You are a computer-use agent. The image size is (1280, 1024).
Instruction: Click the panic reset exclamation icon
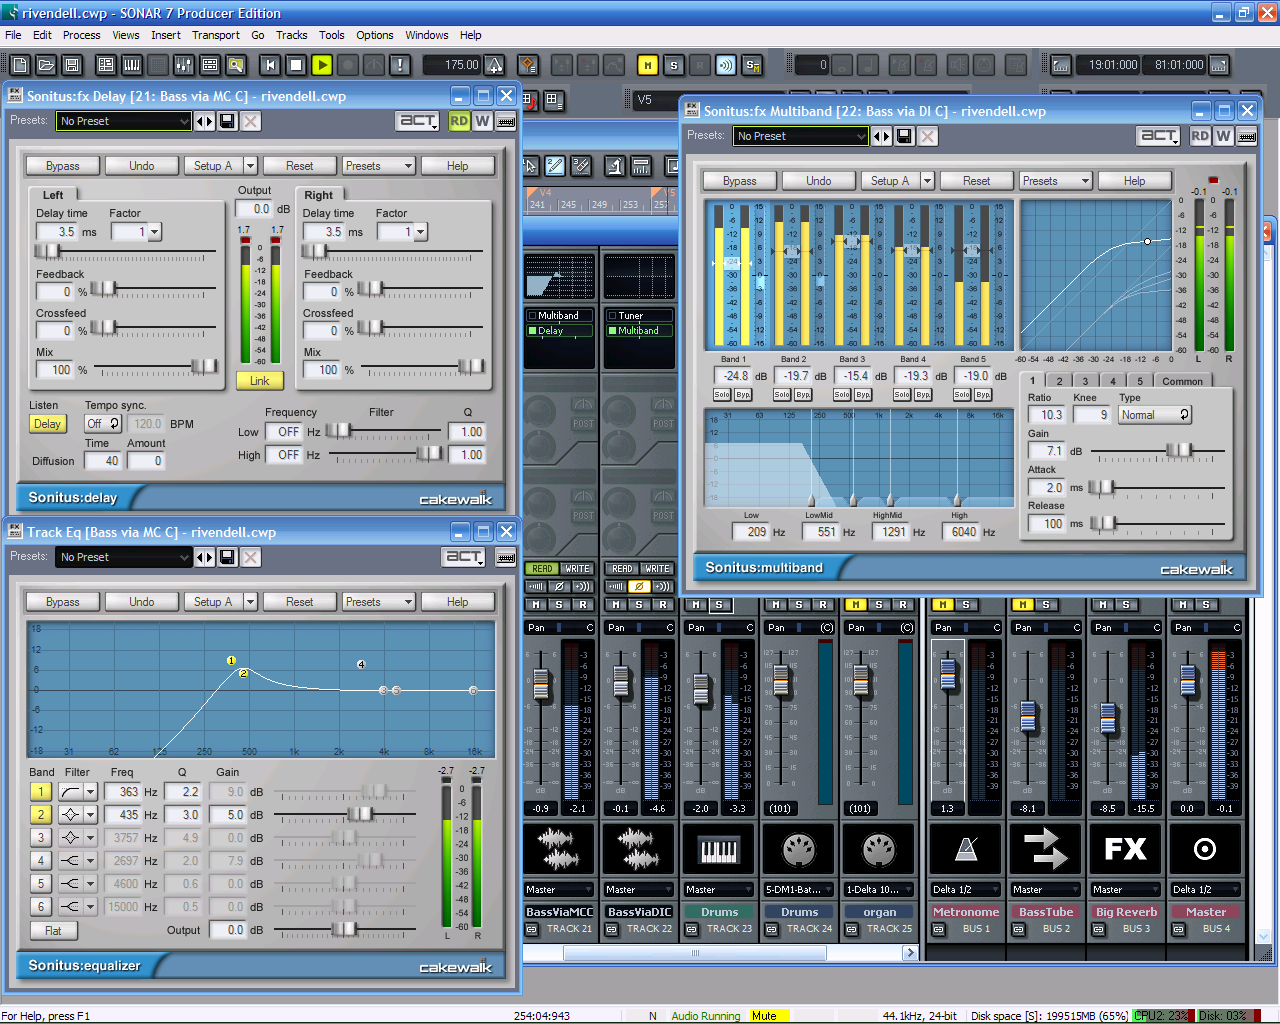400,65
